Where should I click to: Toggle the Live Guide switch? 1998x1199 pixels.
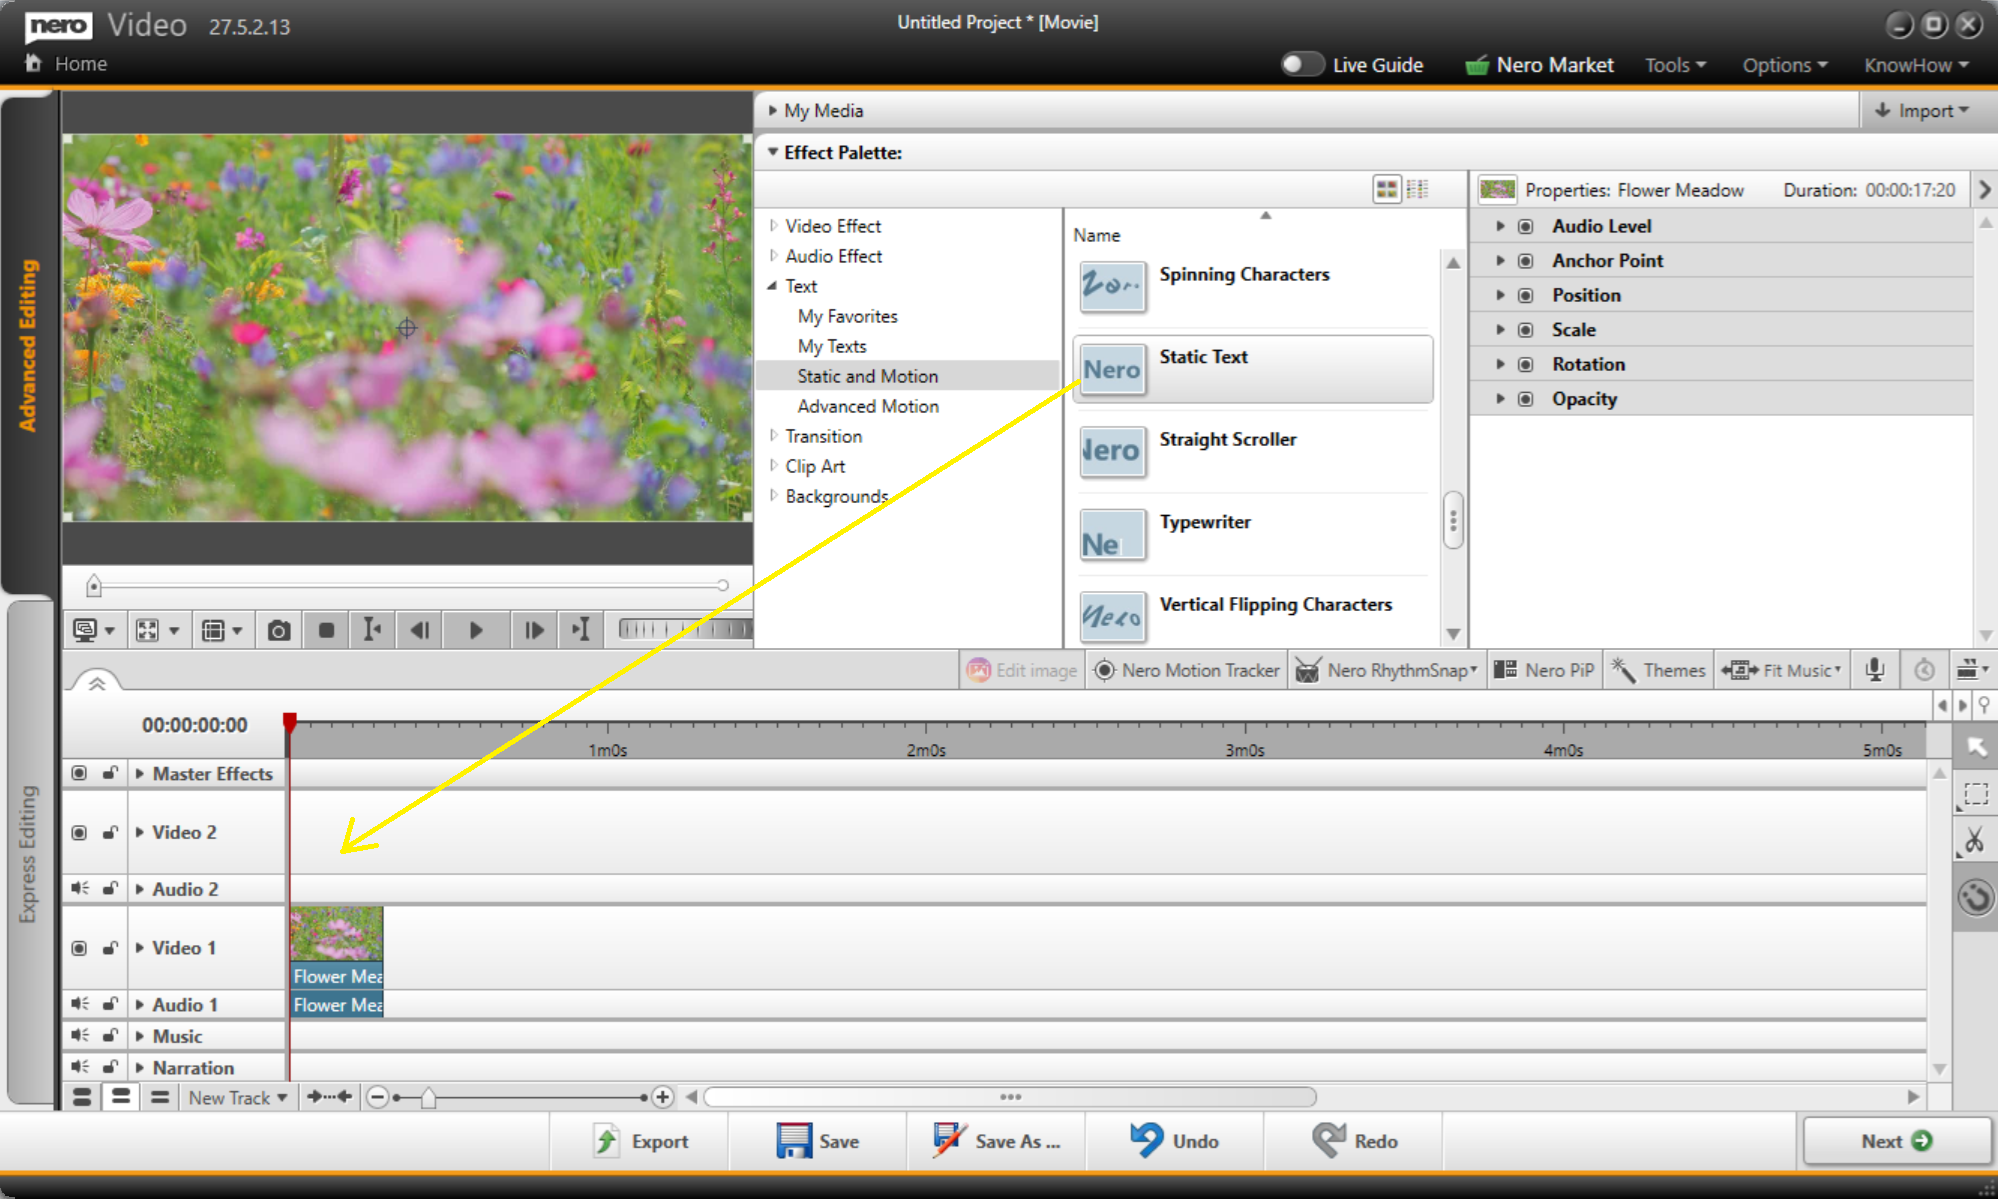click(1301, 65)
